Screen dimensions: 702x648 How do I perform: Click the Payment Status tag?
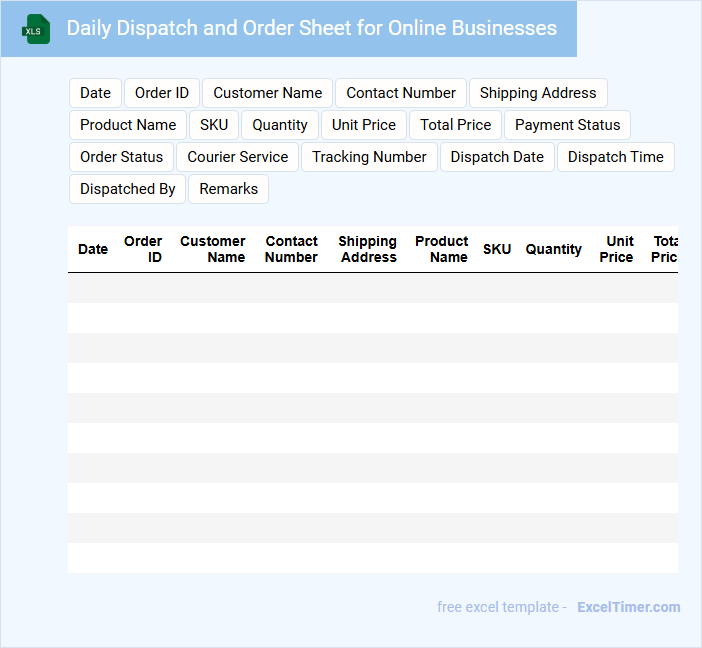point(567,125)
